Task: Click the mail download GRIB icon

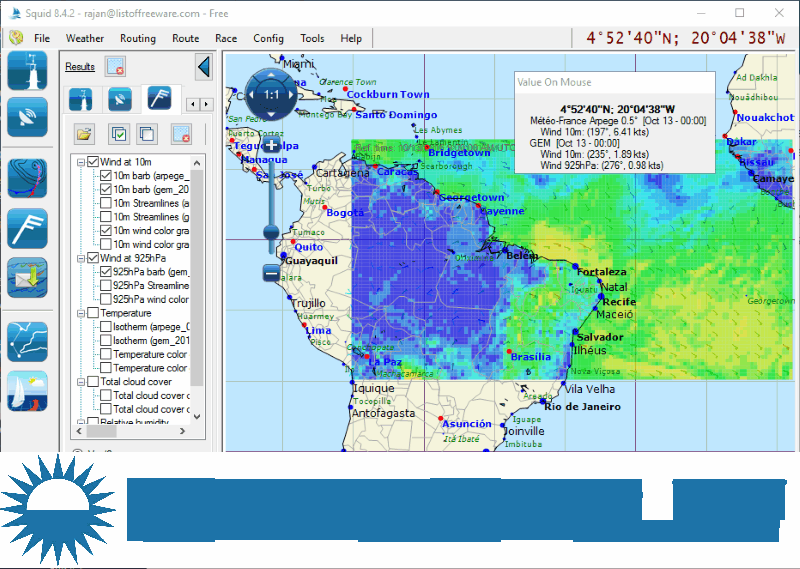Action: [x=27, y=277]
